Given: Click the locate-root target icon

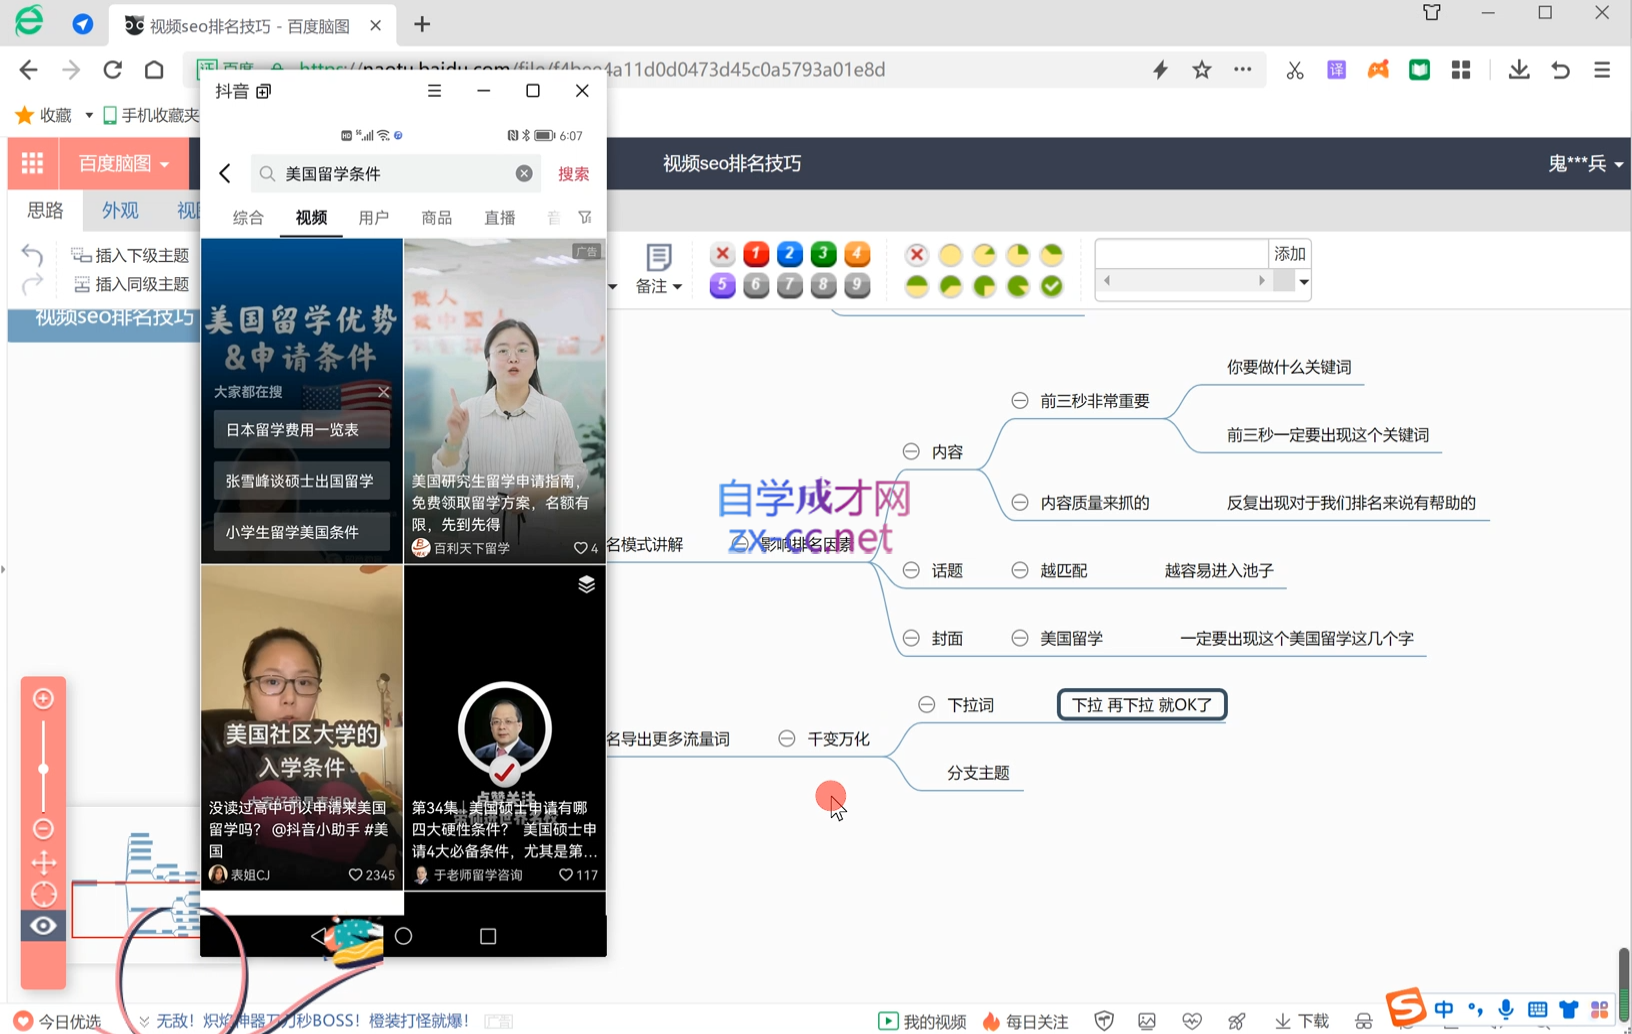Looking at the screenshot, I should [x=43, y=894].
